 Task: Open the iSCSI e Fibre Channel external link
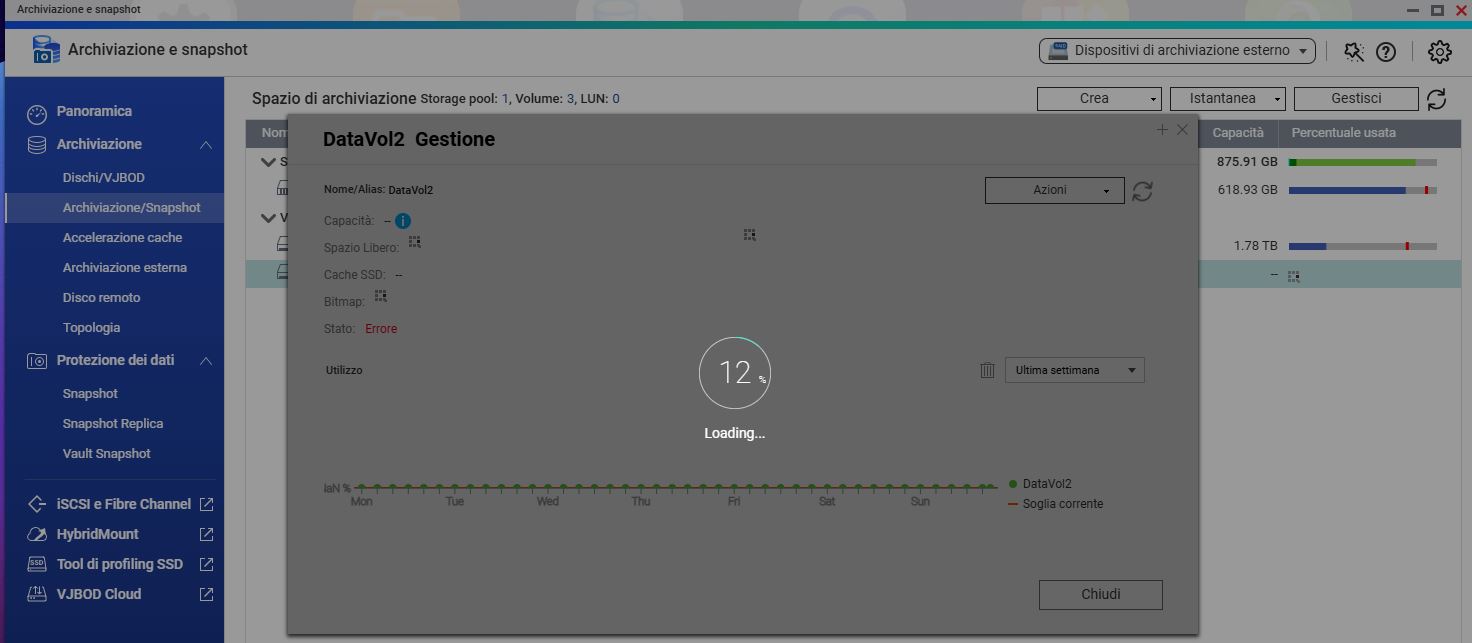[206, 504]
